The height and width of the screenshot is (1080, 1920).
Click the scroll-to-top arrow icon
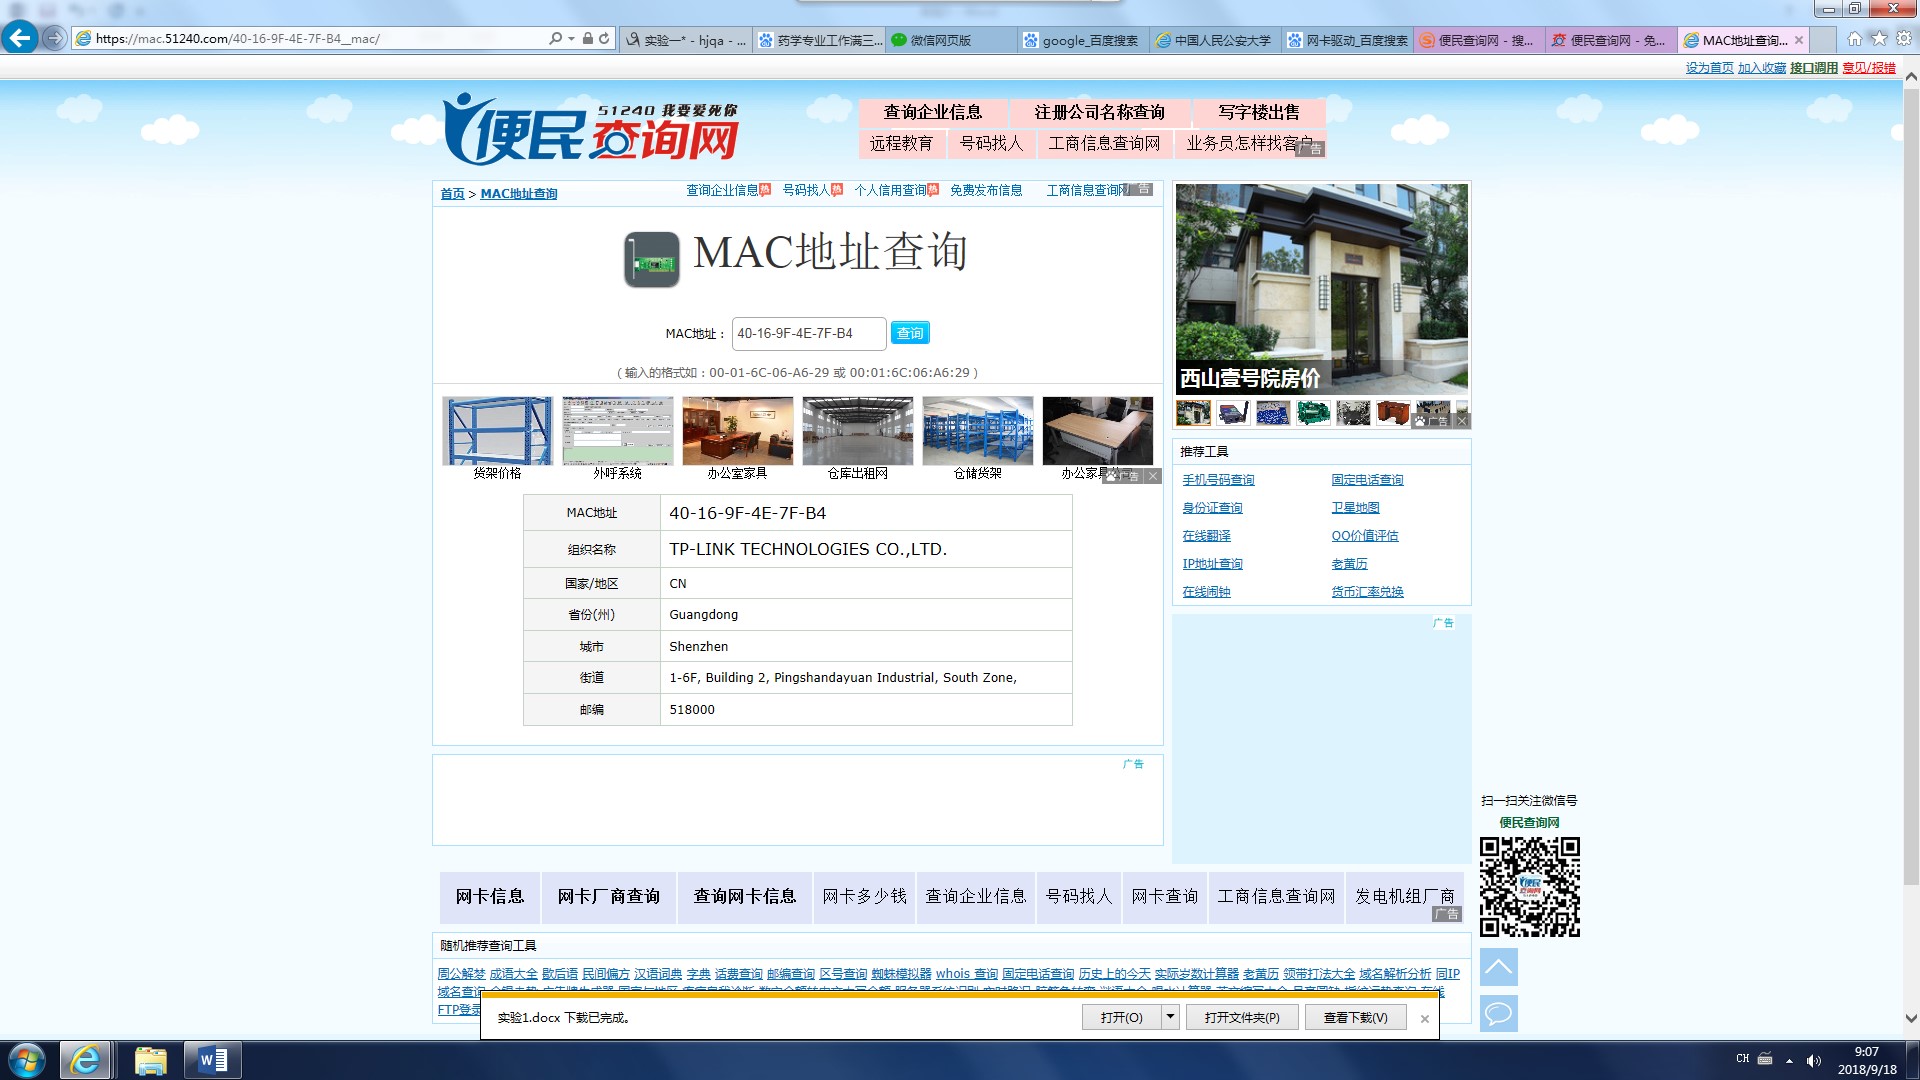1498,967
